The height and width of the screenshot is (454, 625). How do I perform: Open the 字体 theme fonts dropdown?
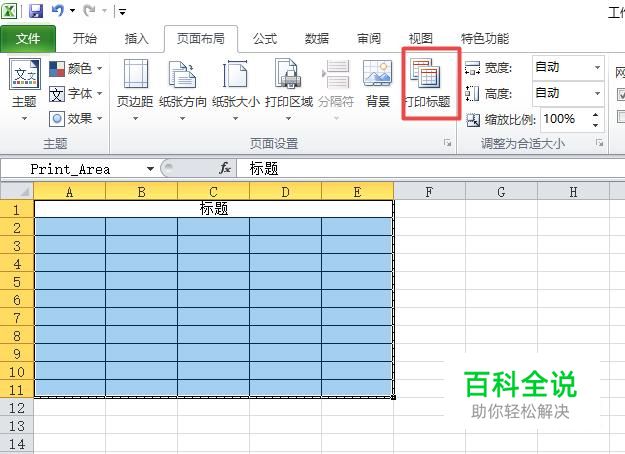(x=76, y=94)
